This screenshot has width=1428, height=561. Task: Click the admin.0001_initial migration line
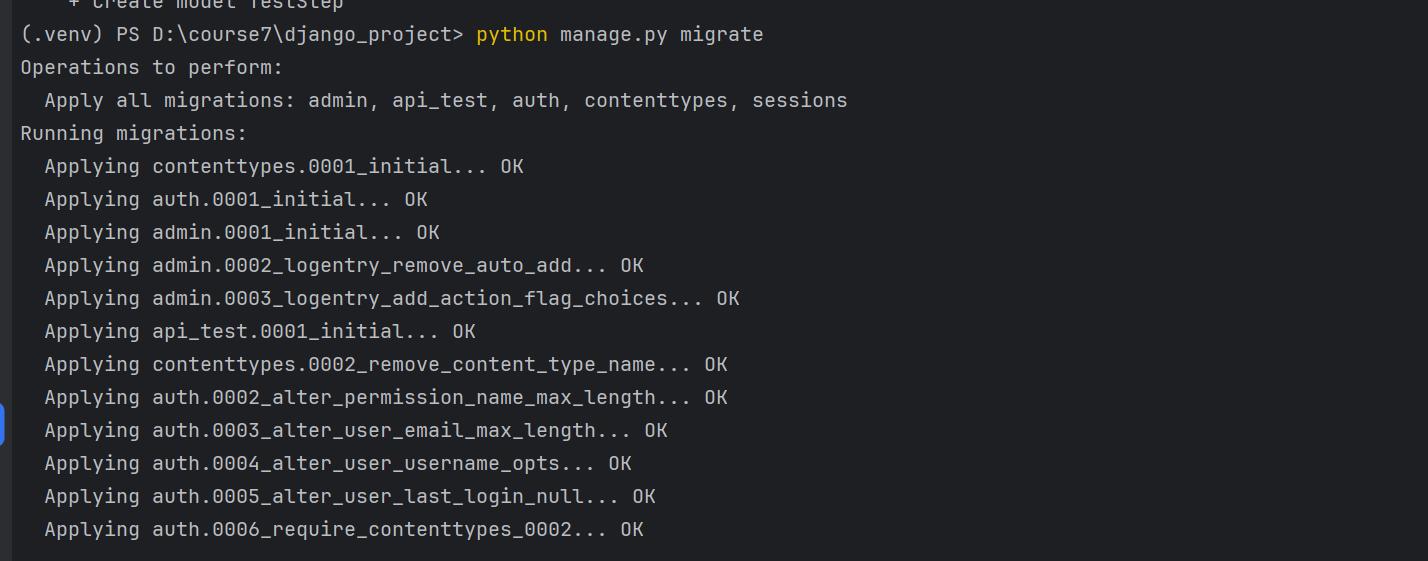[x=241, y=233]
